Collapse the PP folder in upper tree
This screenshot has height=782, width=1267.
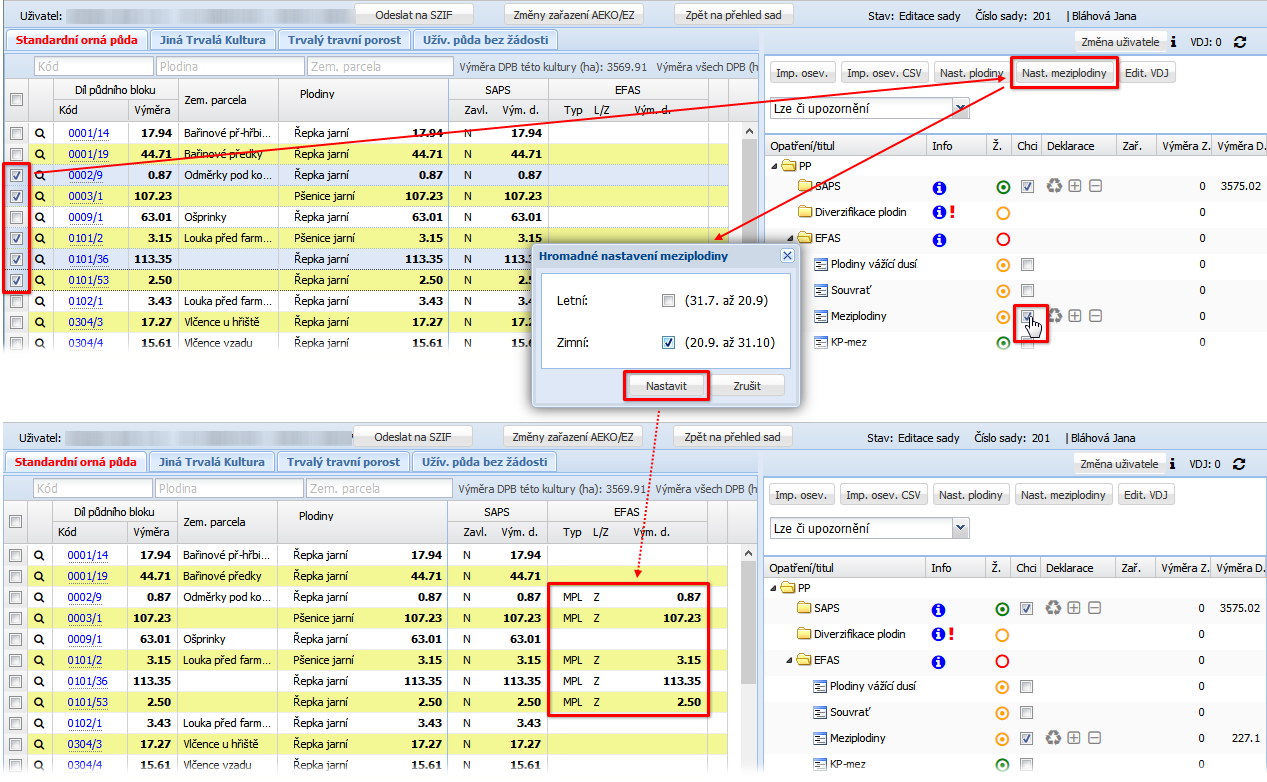772,165
